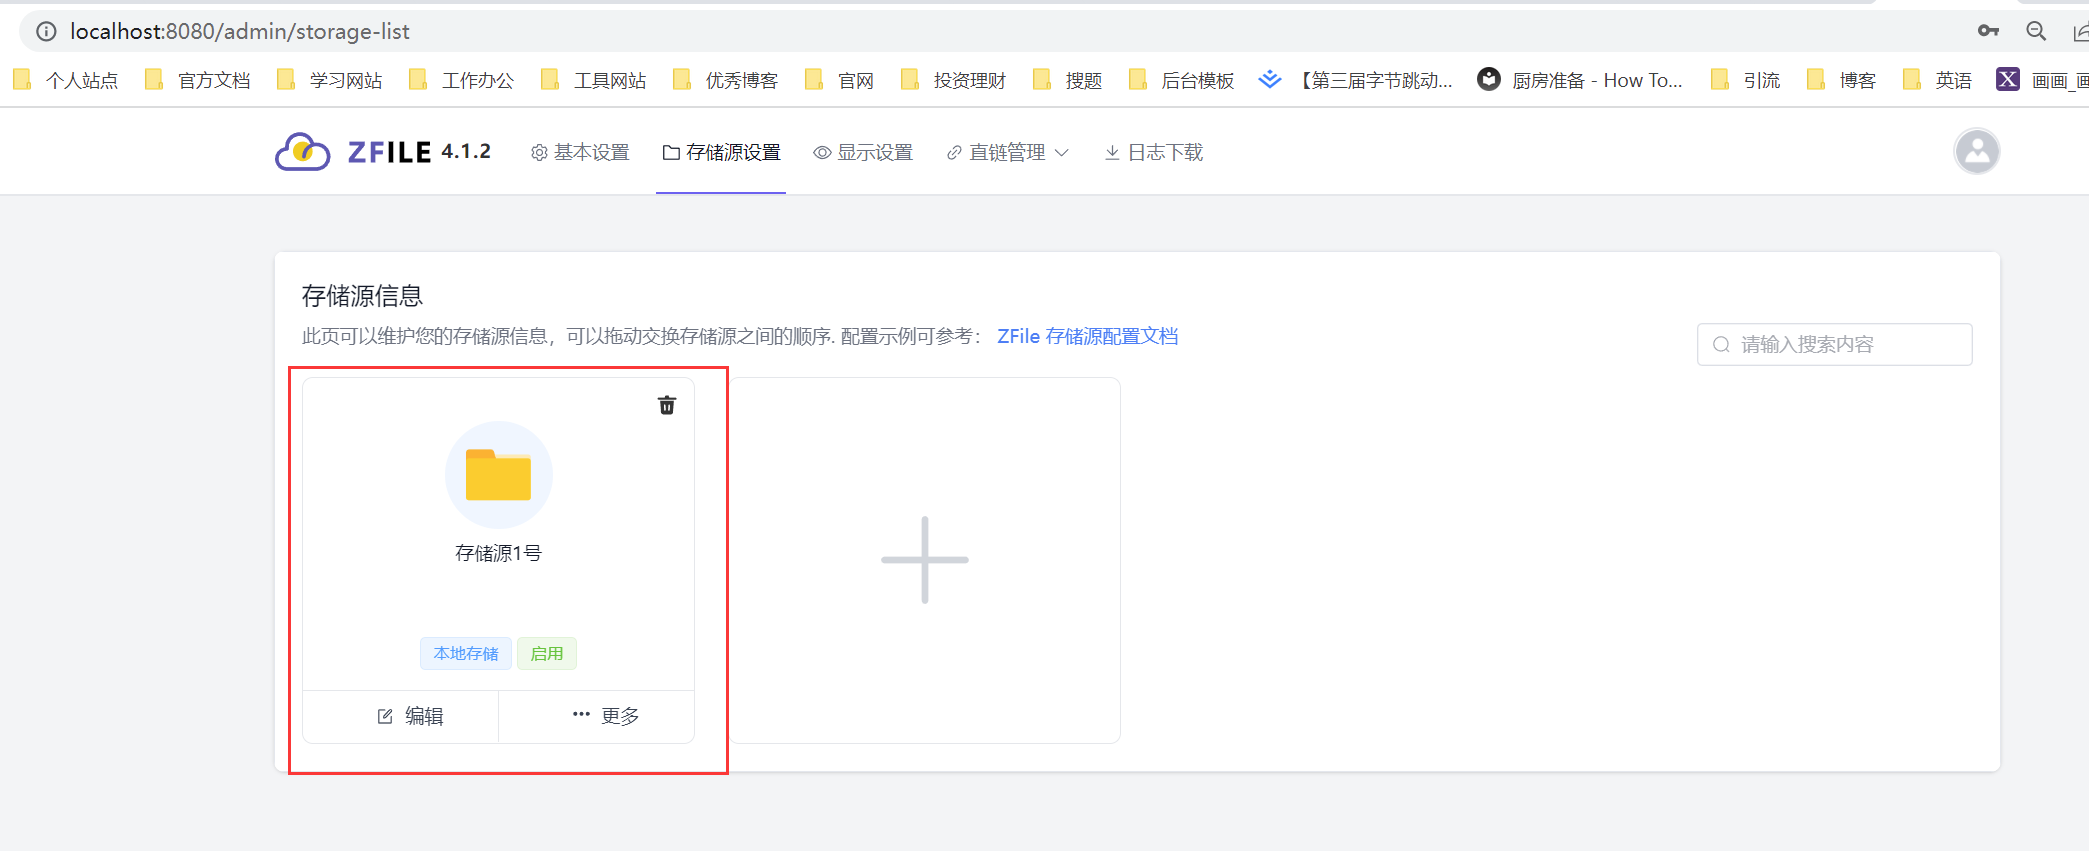
Task: Click the 启用 status tag
Action: click(547, 654)
